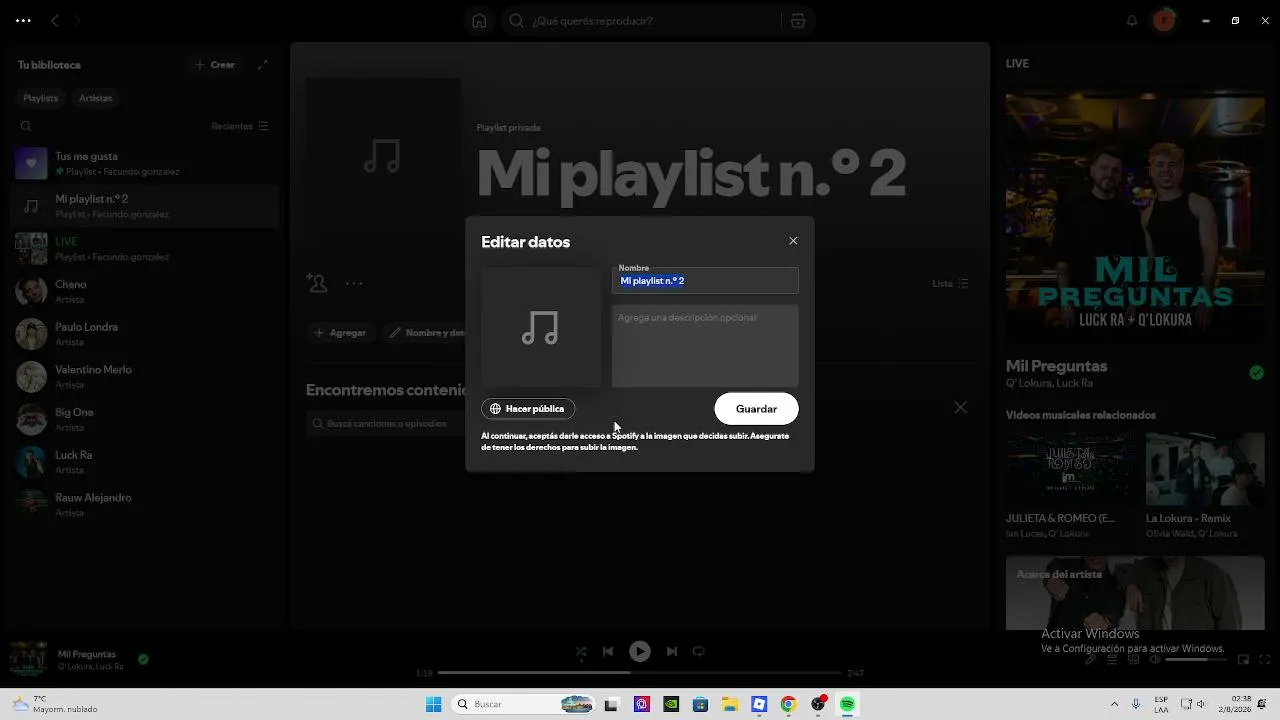Image resolution: width=1280 pixels, height=720 pixels.
Task: Open fullscreen player view
Action: (1264, 660)
